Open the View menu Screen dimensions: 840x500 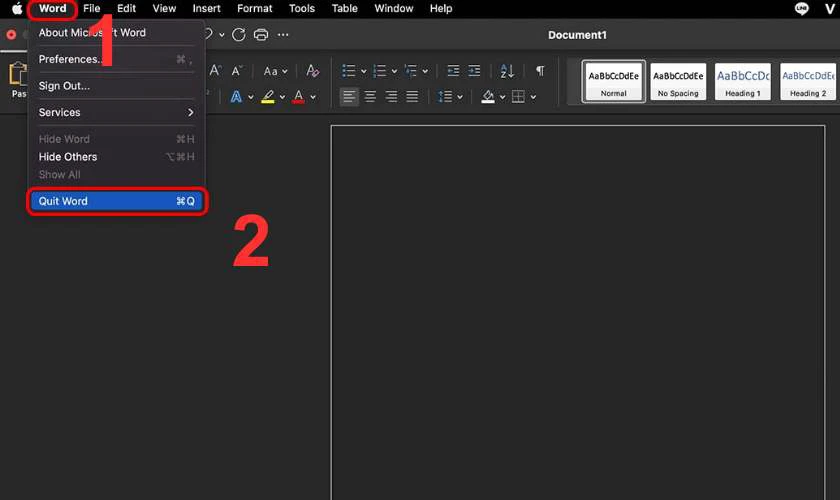(164, 9)
